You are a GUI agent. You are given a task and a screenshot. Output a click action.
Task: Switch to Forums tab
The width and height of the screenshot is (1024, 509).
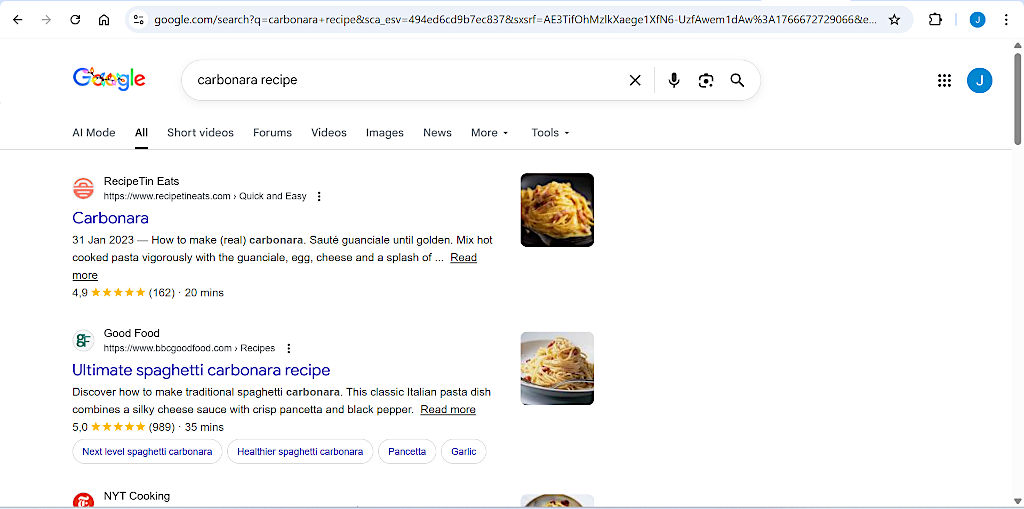(272, 133)
